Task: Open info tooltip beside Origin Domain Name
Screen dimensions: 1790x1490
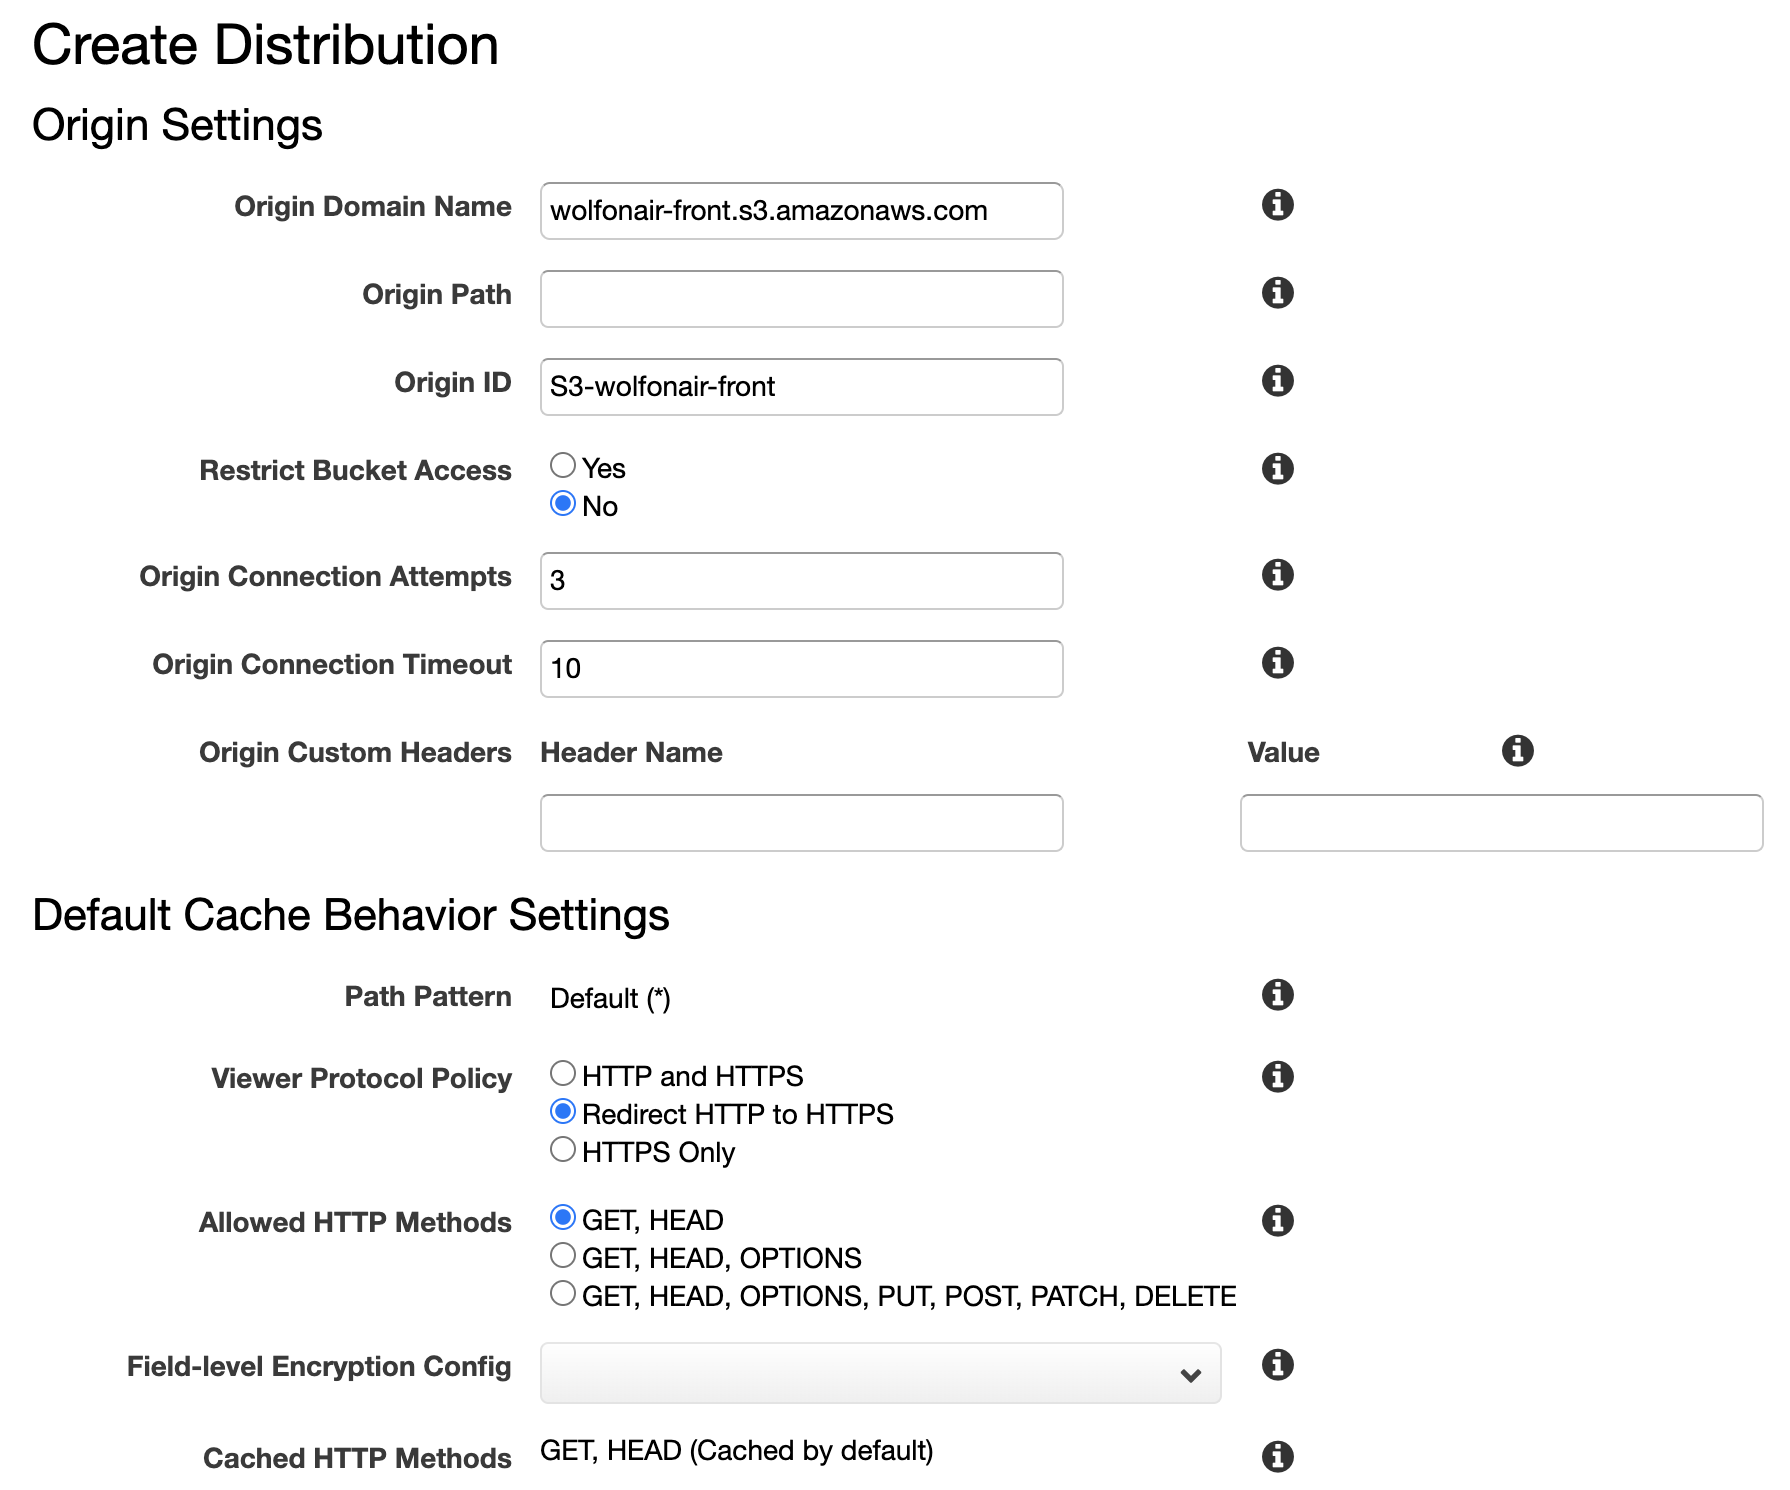Action: click(1277, 206)
